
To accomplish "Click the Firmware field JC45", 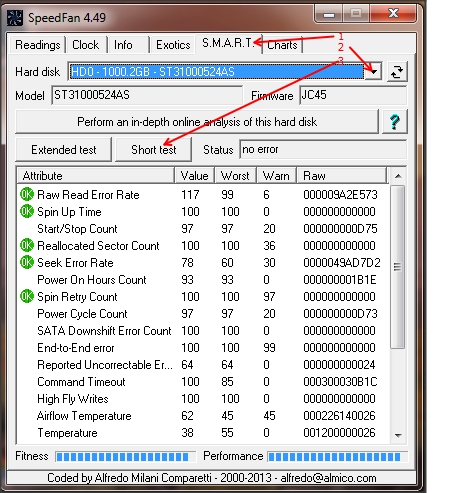I will pyautogui.click(x=353, y=95).
